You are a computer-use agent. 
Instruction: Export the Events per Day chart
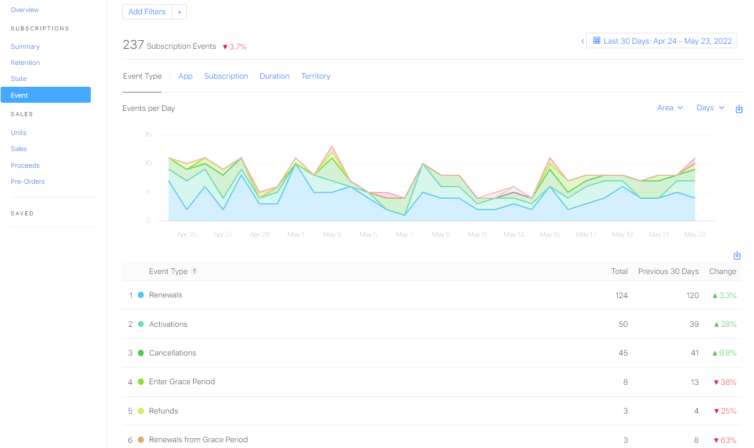pos(739,109)
